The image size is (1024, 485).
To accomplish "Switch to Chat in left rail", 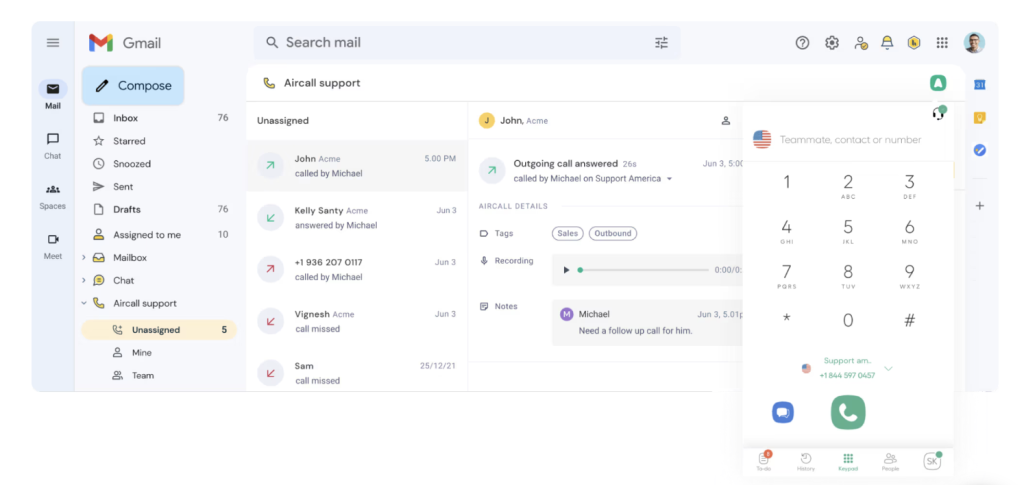I will [x=53, y=146].
